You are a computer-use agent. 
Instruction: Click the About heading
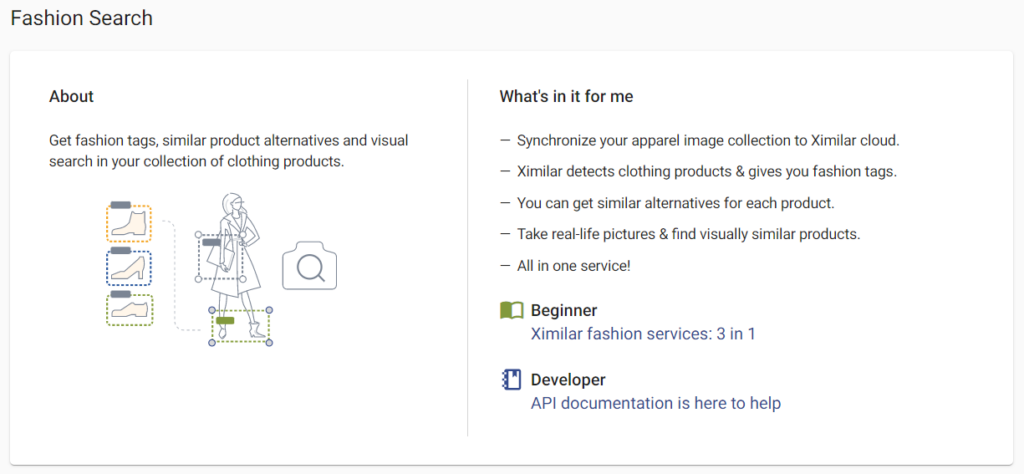pyautogui.click(x=71, y=97)
